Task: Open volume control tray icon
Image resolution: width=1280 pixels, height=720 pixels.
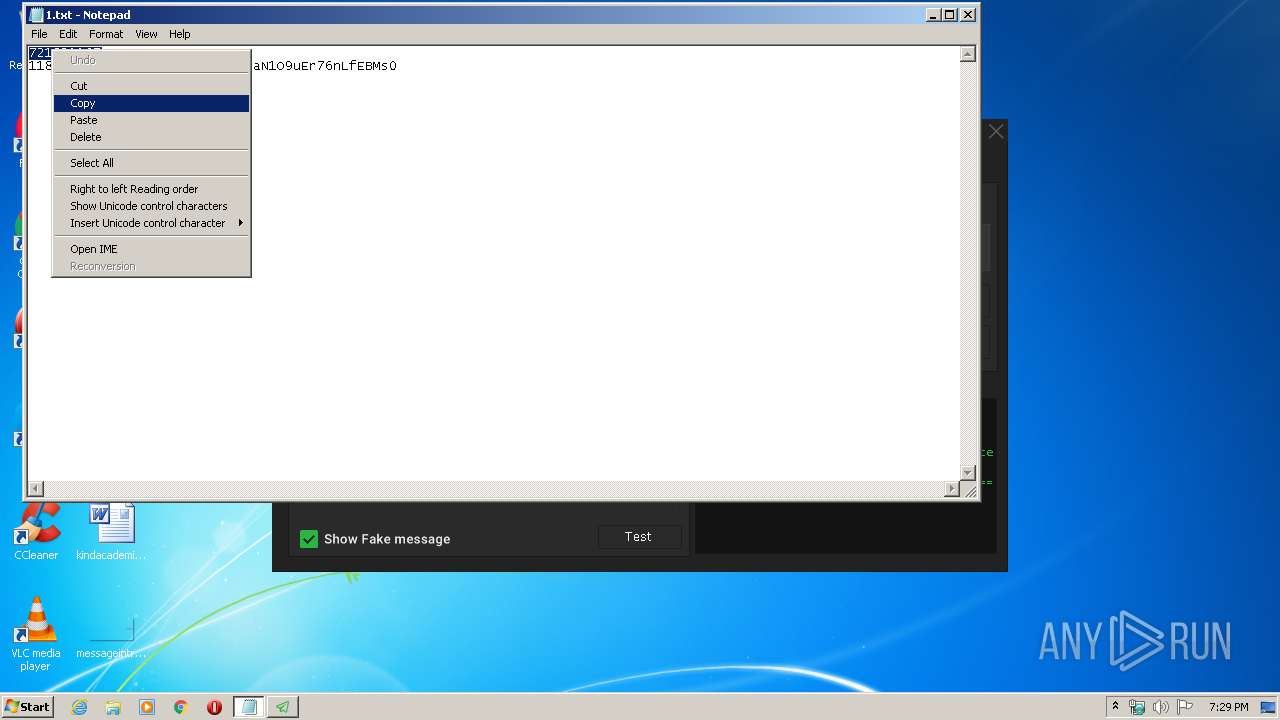Action: (x=1161, y=707)
